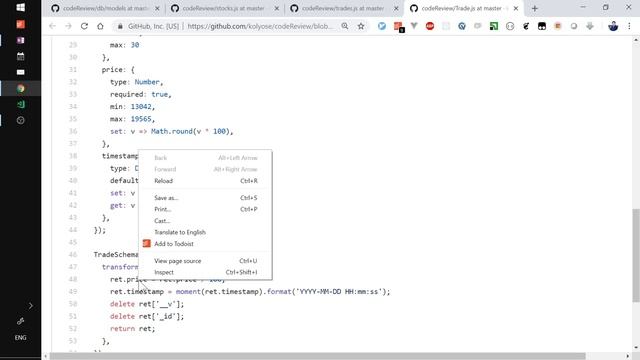Open Todoist app in the taskbar
This screenshot has width=640, height=360.
pyautogui.click(x=20, y=24)
